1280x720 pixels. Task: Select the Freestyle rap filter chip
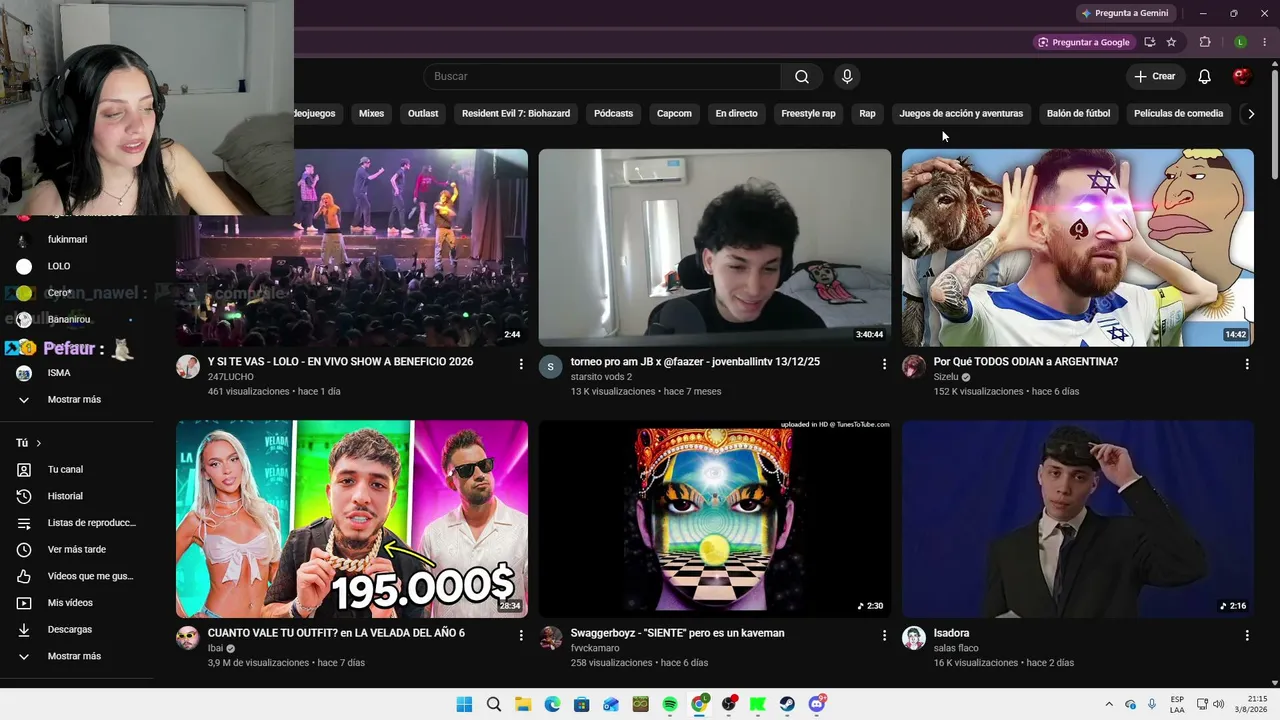[x=808, y=114]
